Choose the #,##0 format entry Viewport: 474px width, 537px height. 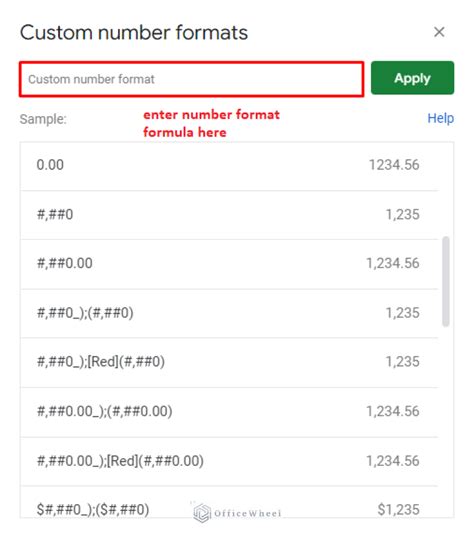pos(229,215)
